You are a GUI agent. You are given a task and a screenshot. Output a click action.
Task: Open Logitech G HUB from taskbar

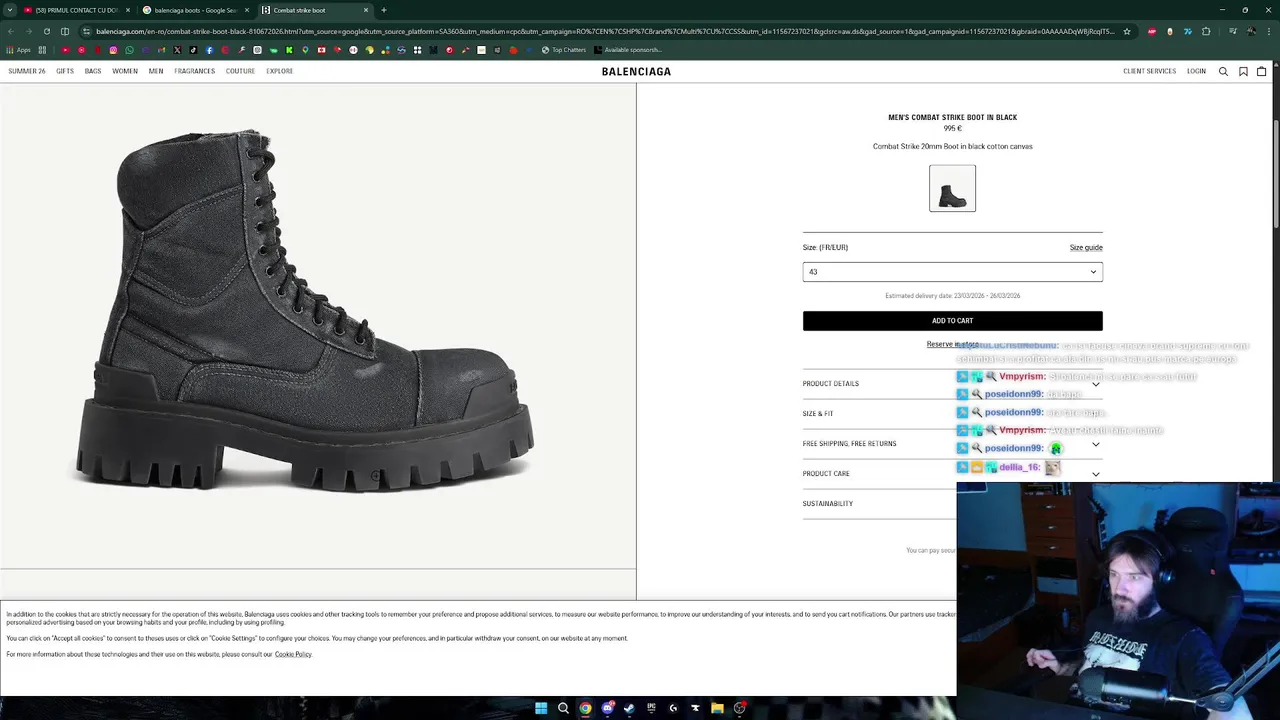pos(673,708)
